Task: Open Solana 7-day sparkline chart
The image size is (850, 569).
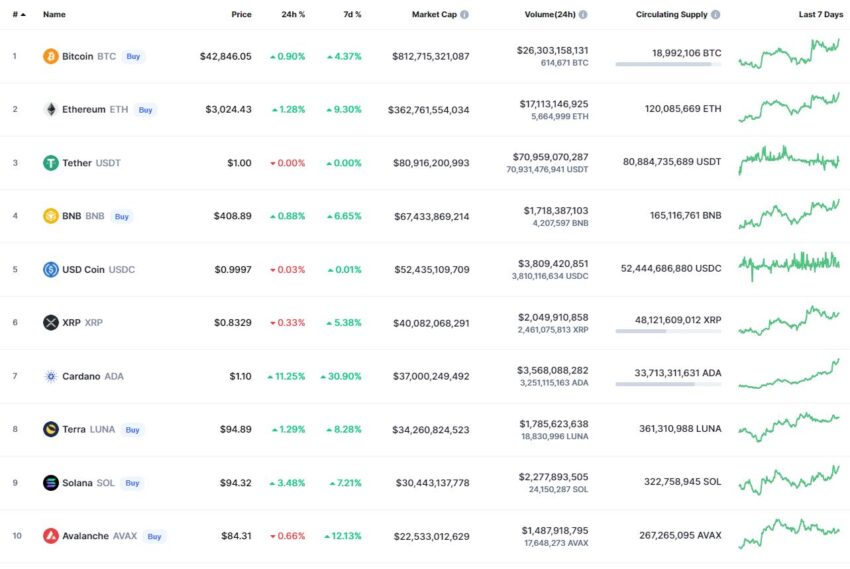Action: 789,480
